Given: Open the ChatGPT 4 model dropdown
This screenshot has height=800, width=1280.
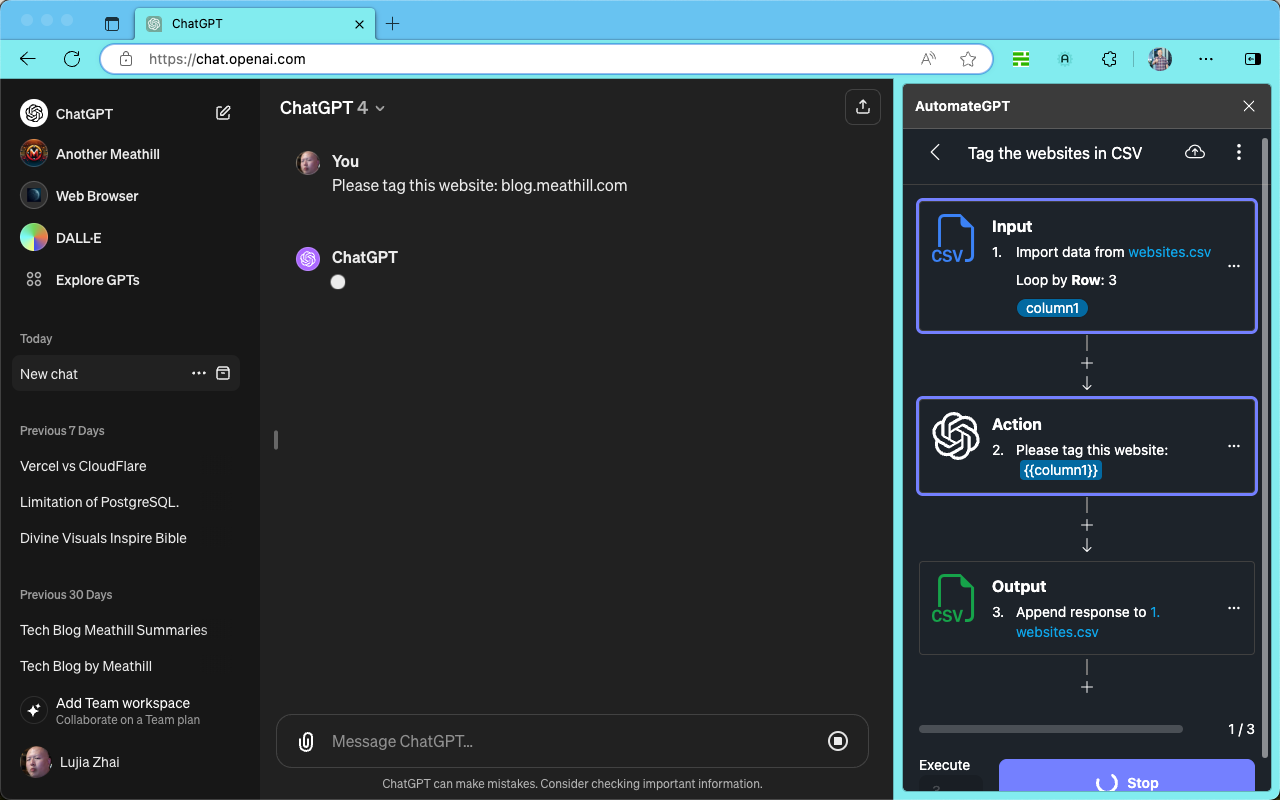Looking at the screenshot, I should click(x=333, y=108).
